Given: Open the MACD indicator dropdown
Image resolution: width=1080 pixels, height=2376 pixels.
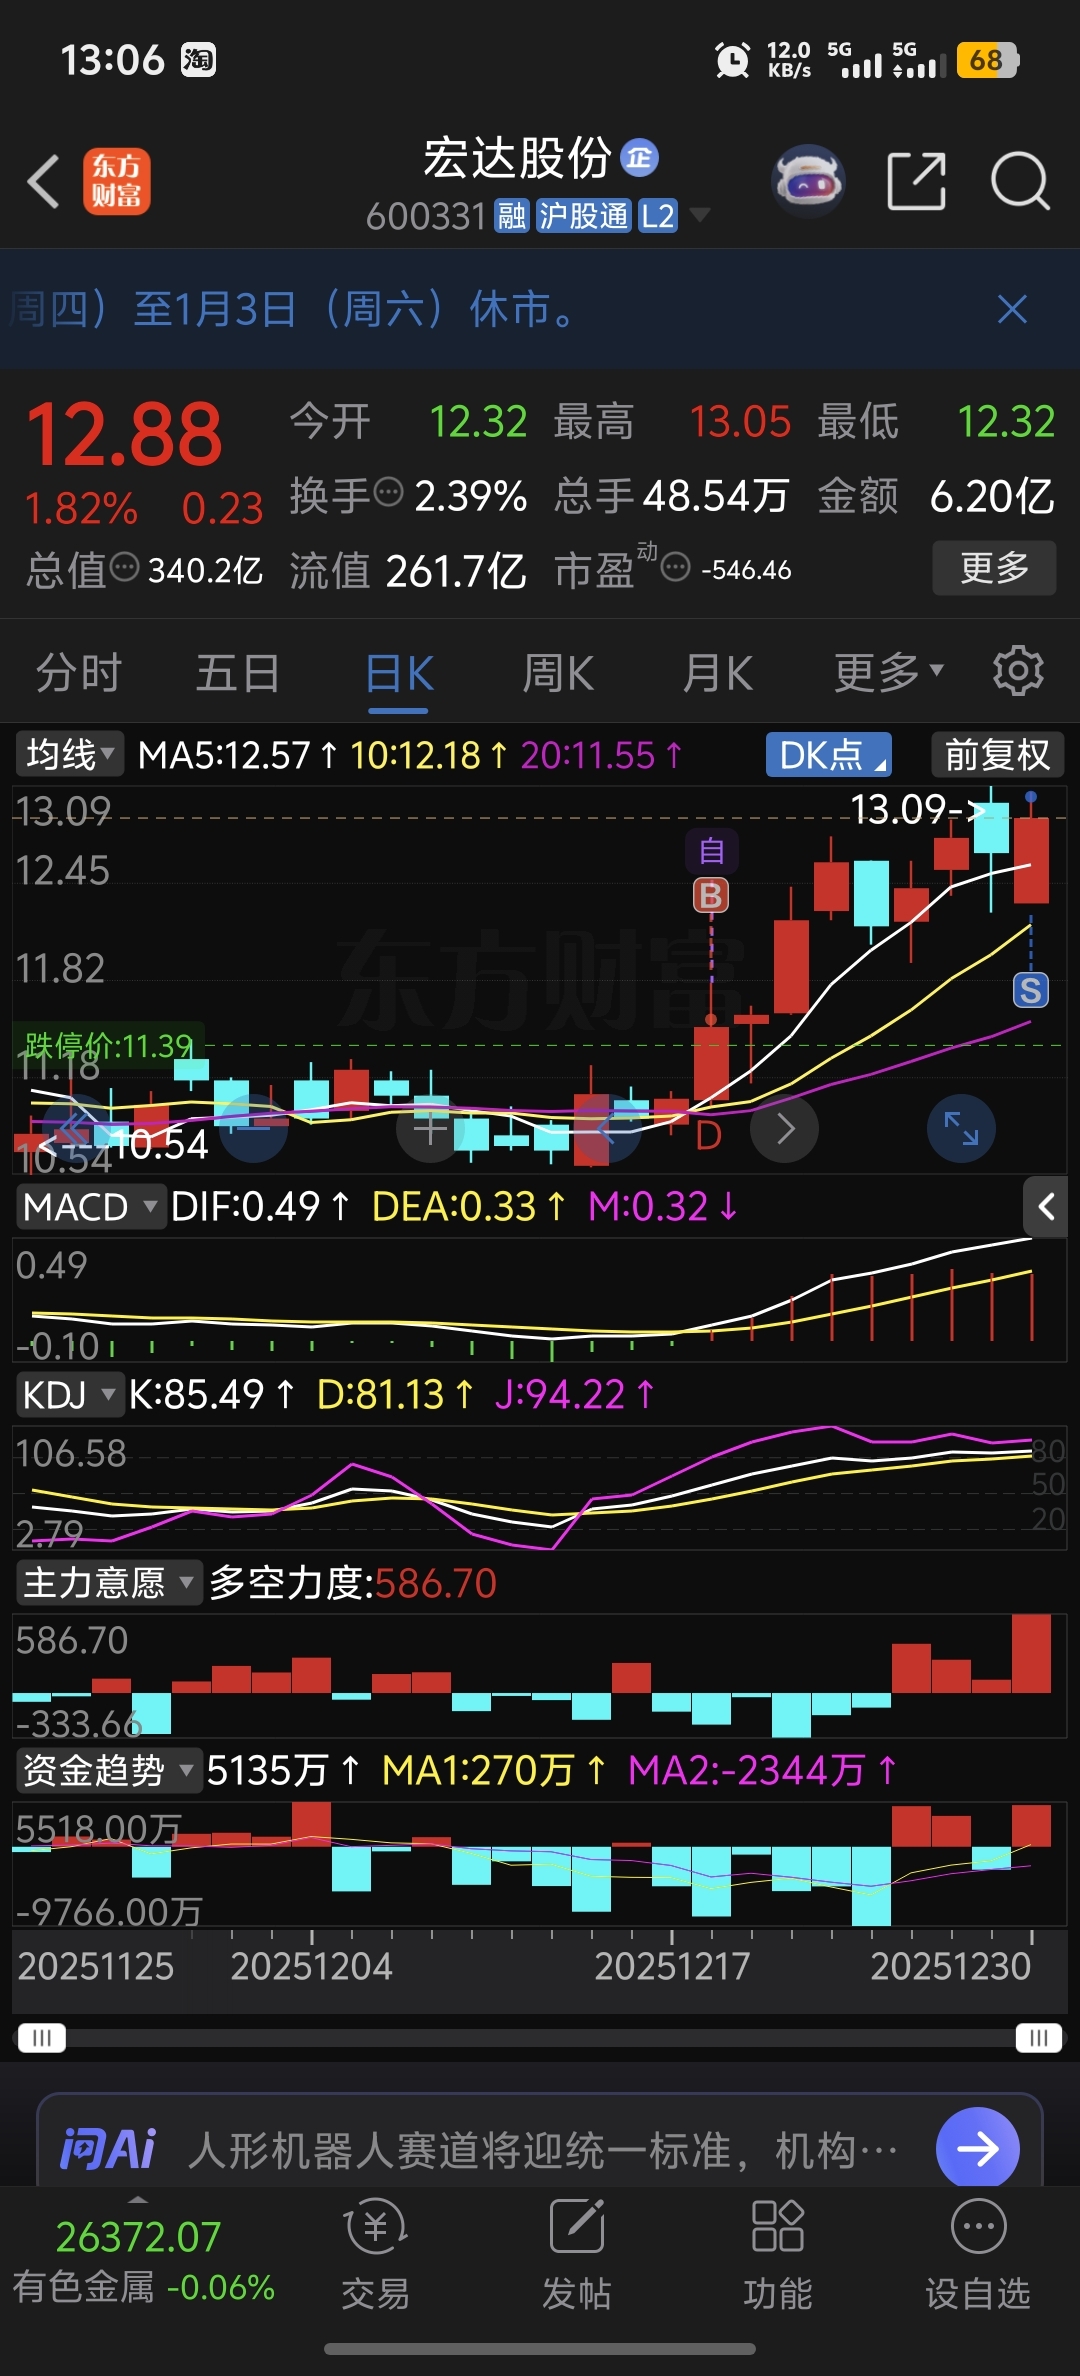Looking at the screenshot, I should pos(90,1207).
